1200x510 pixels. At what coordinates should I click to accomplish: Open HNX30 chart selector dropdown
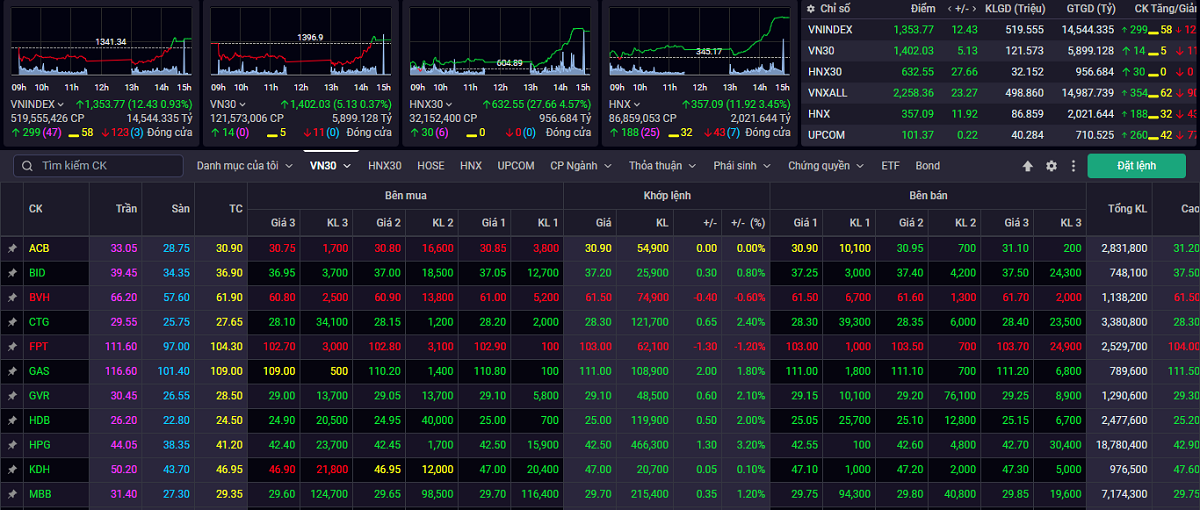[430, 104]
